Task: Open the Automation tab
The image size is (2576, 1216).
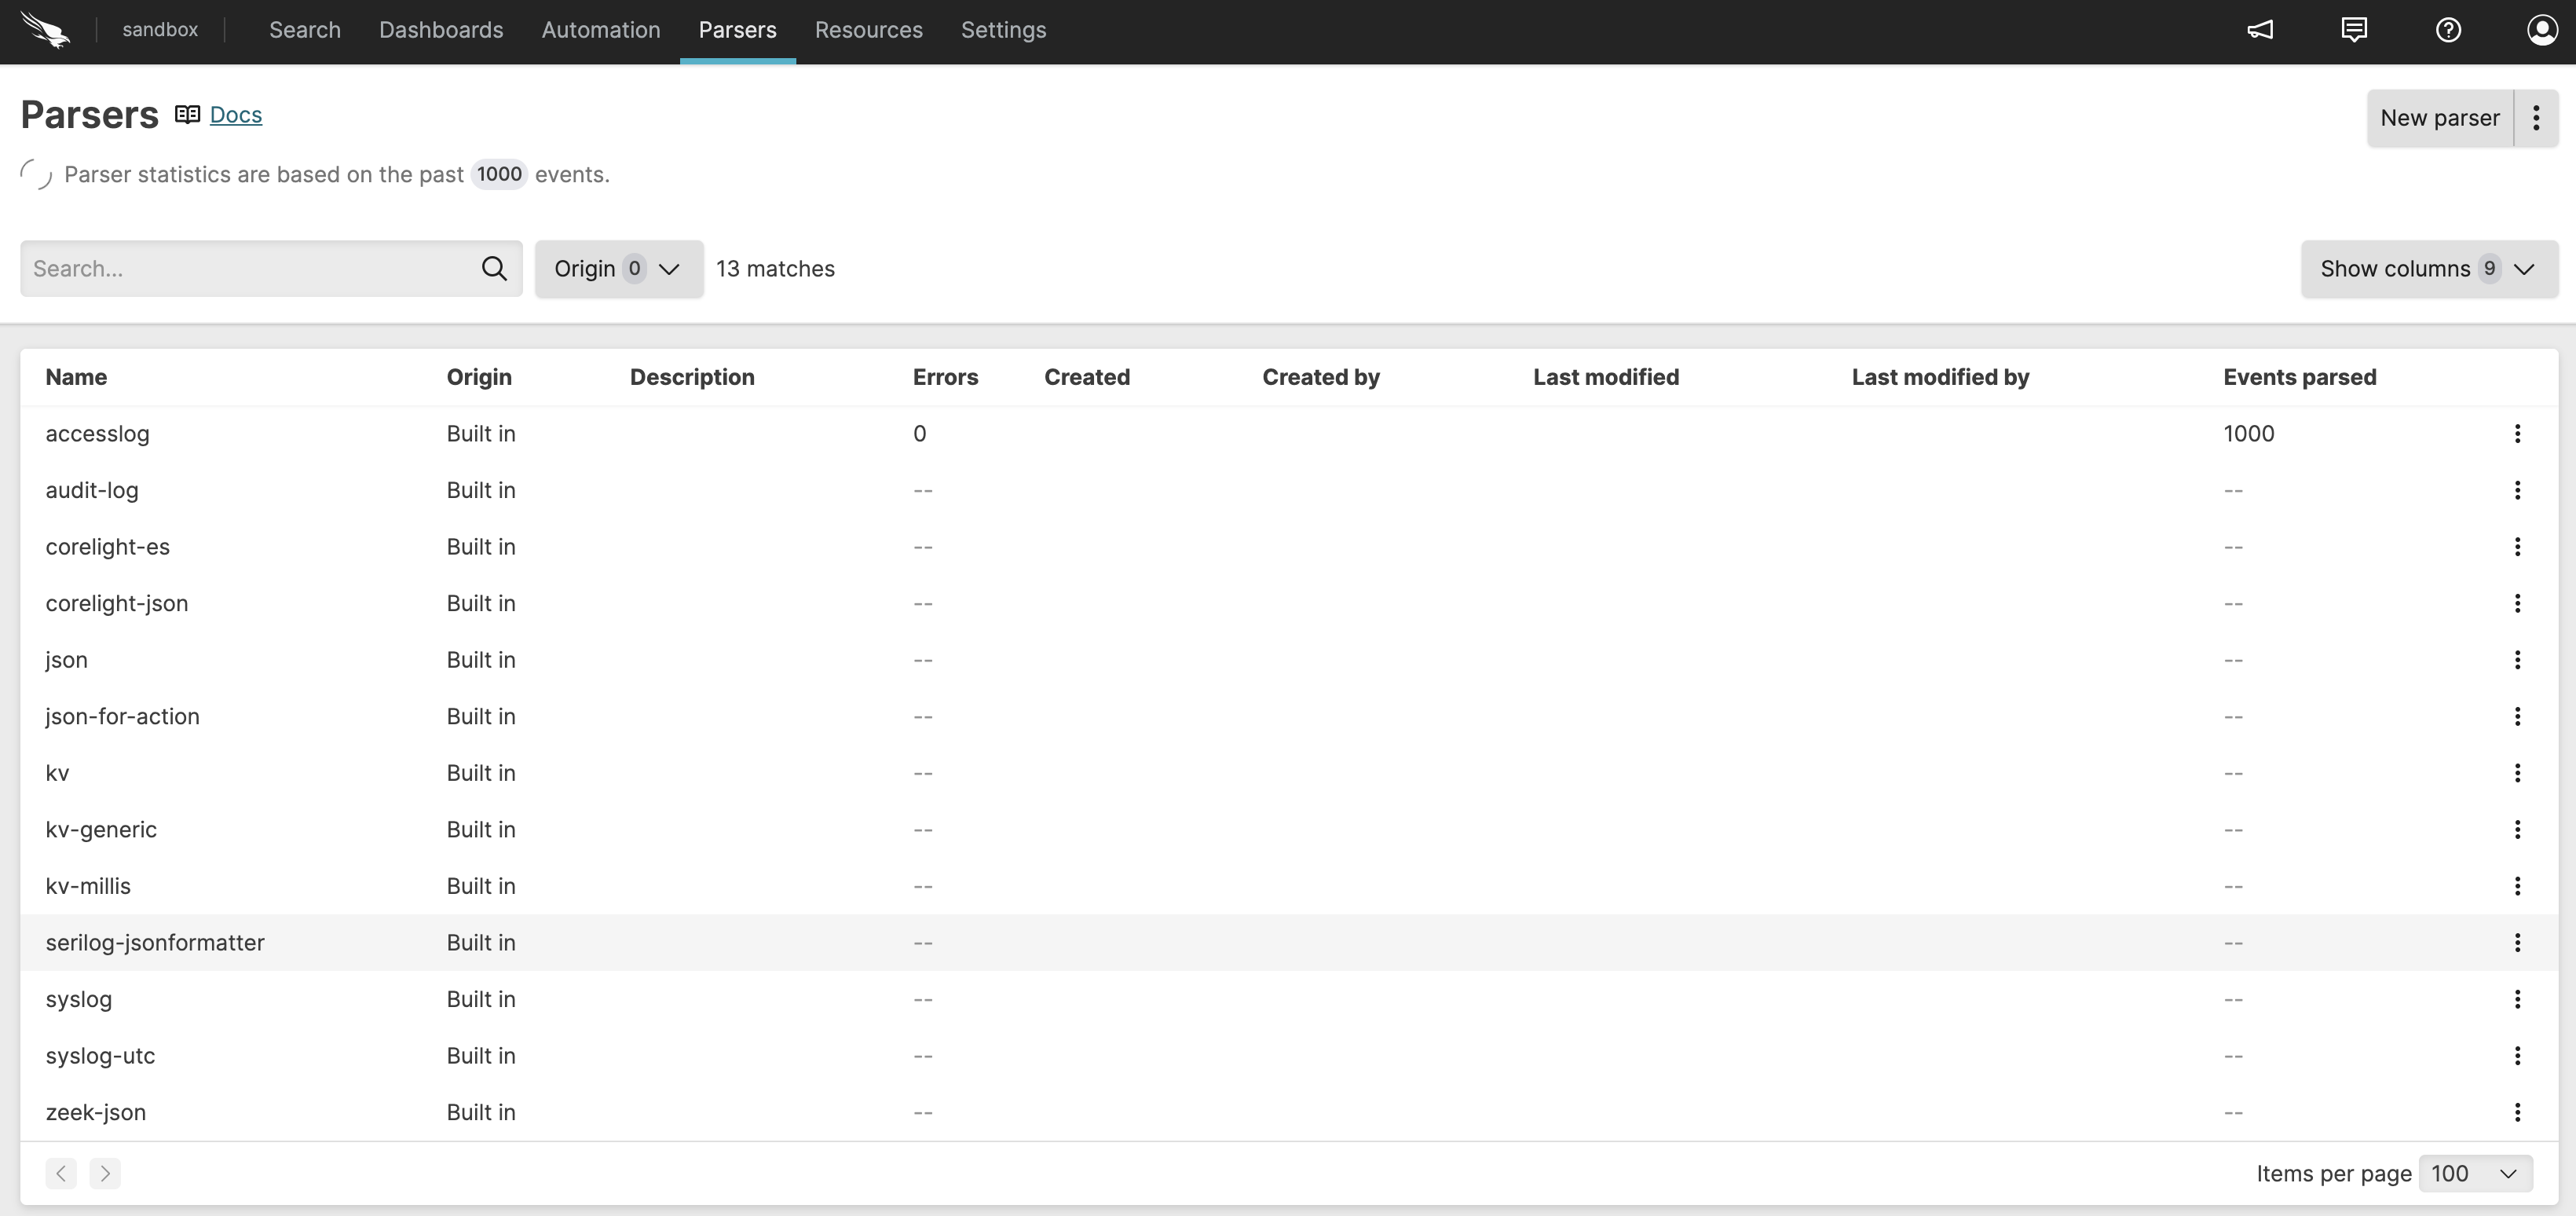Action: click(601, 30)
